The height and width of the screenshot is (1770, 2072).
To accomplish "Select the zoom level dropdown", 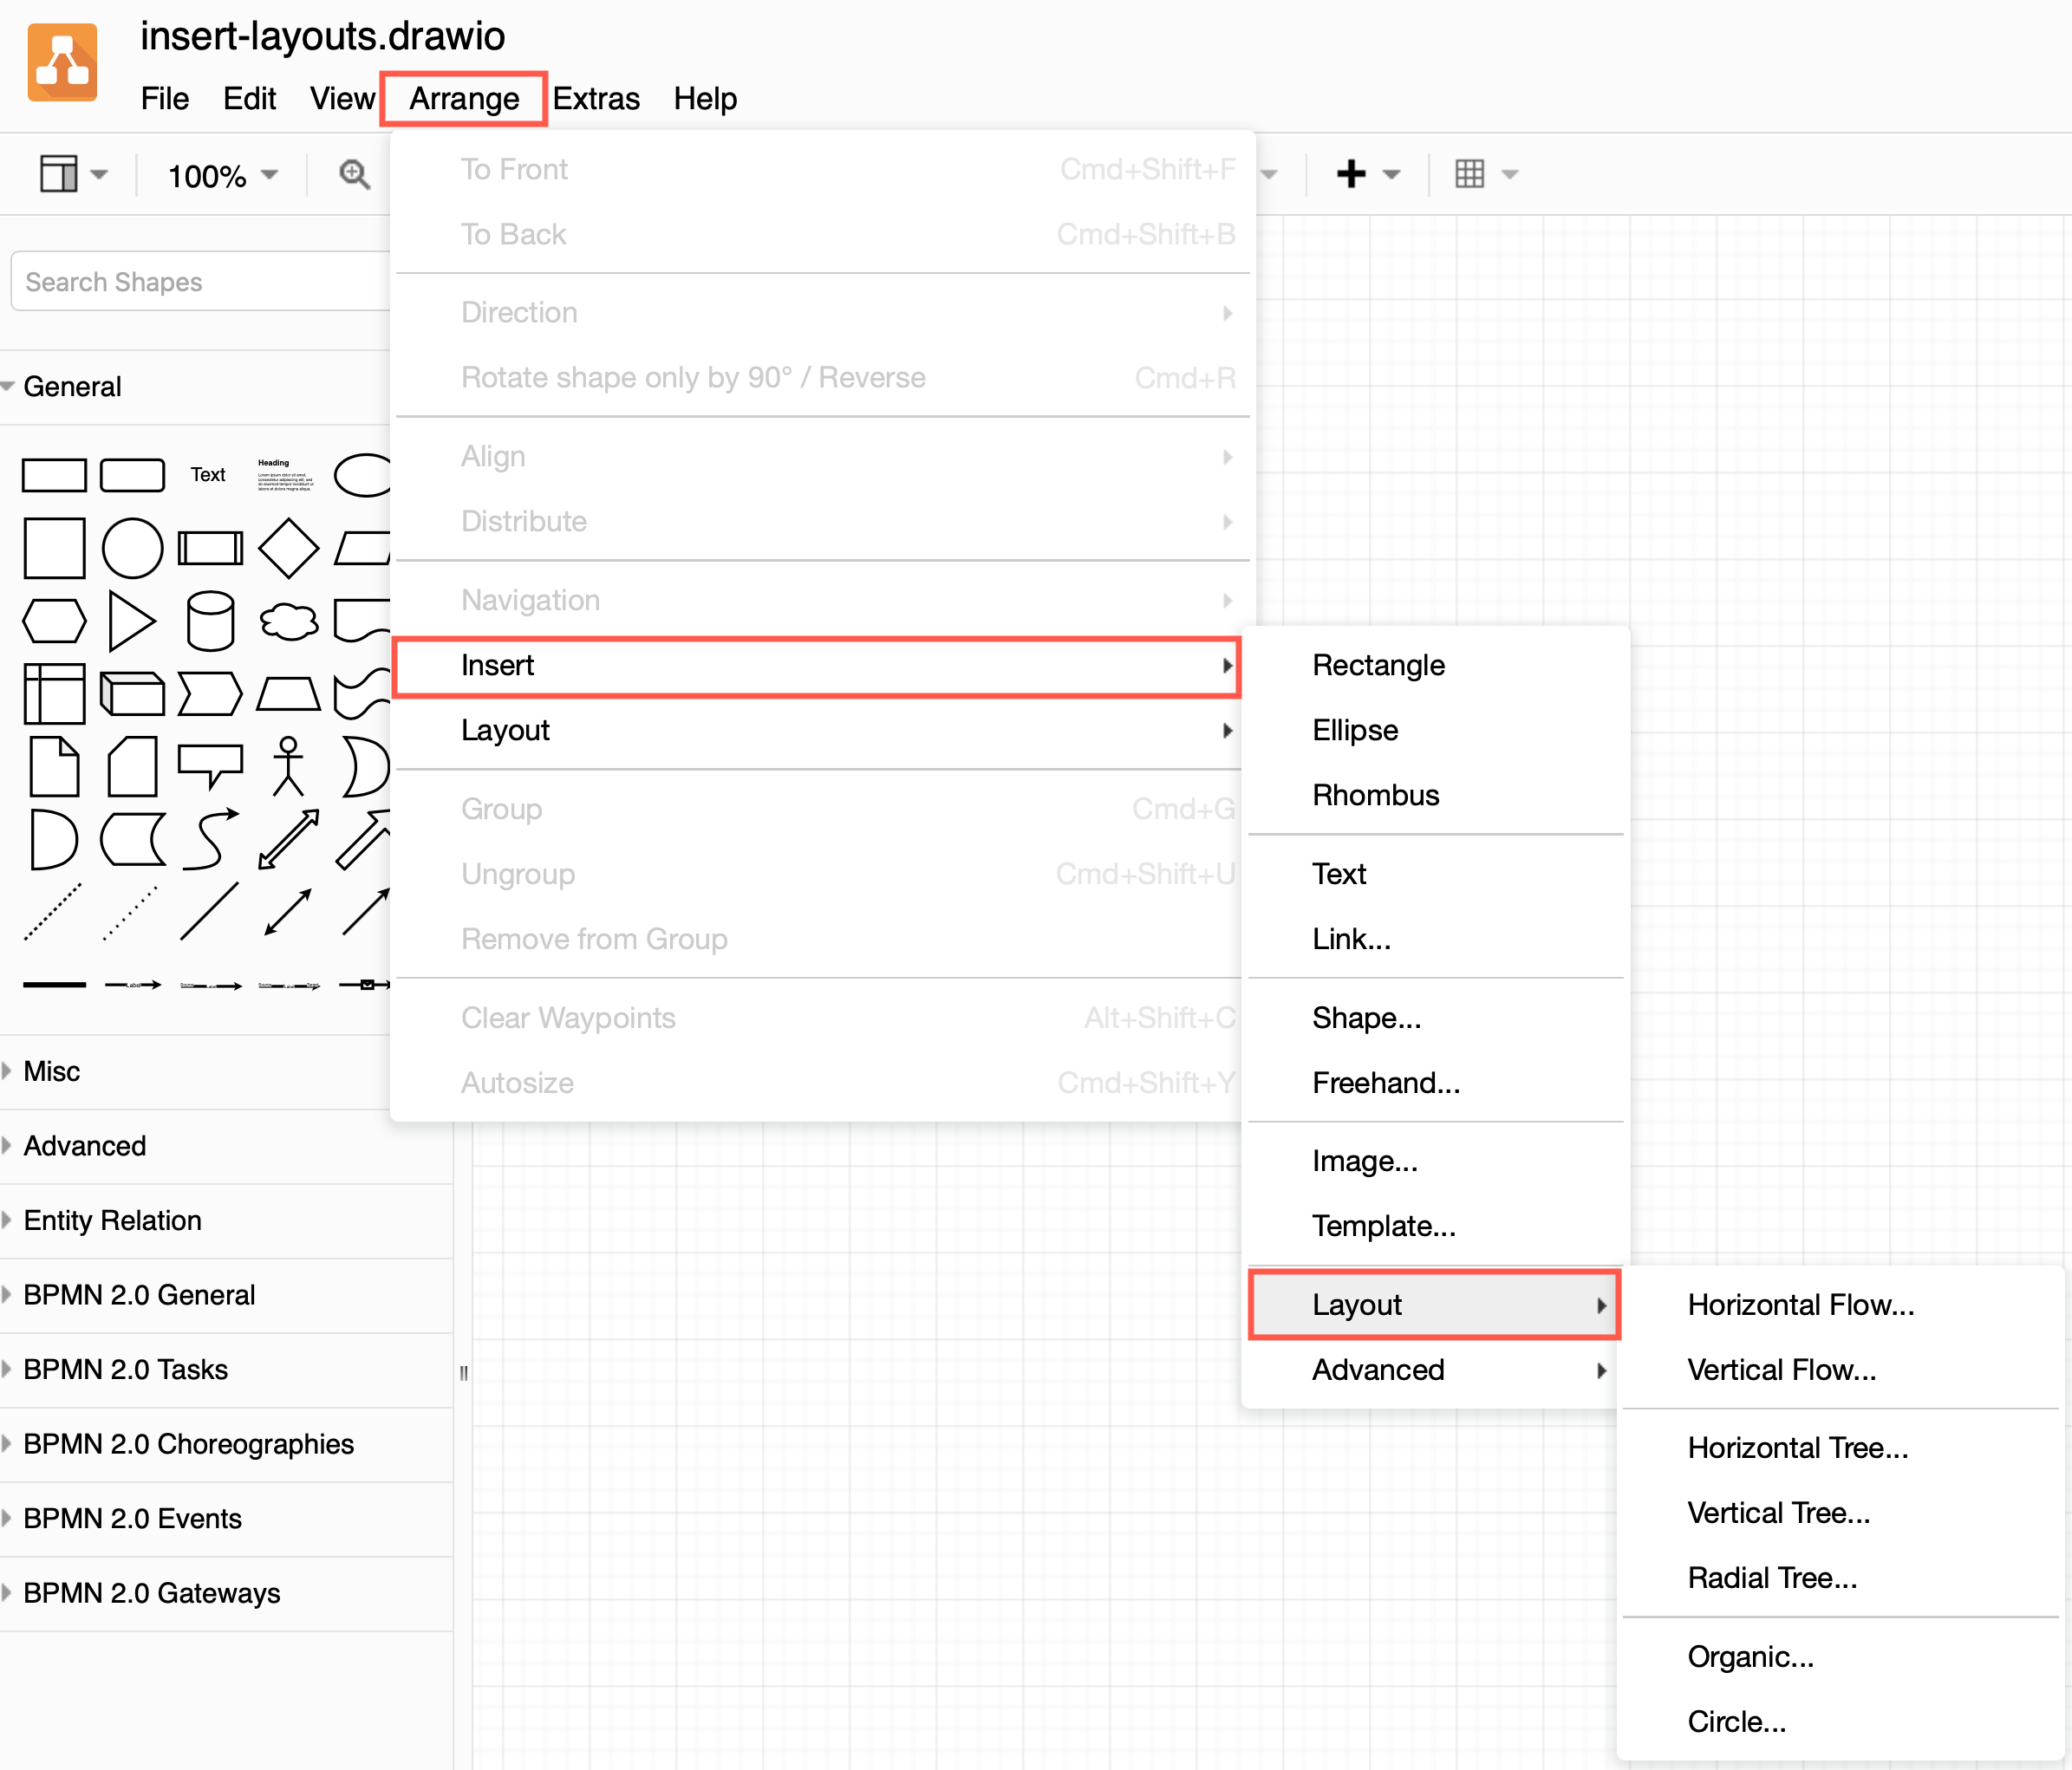I will pos(223,172).
